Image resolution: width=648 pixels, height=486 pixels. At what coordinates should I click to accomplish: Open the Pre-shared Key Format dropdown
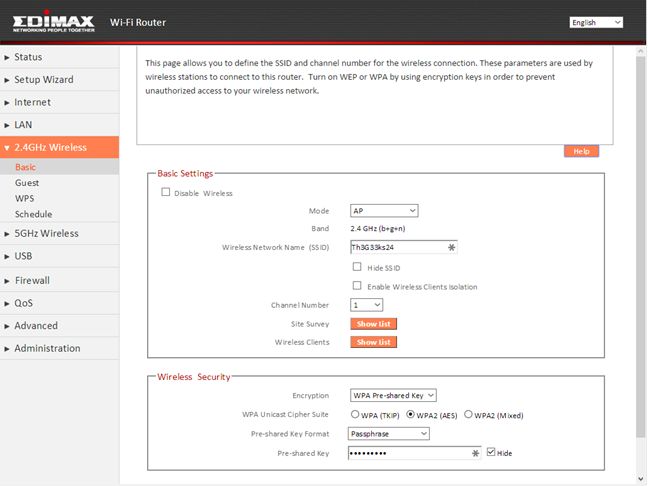pos(389,433)
